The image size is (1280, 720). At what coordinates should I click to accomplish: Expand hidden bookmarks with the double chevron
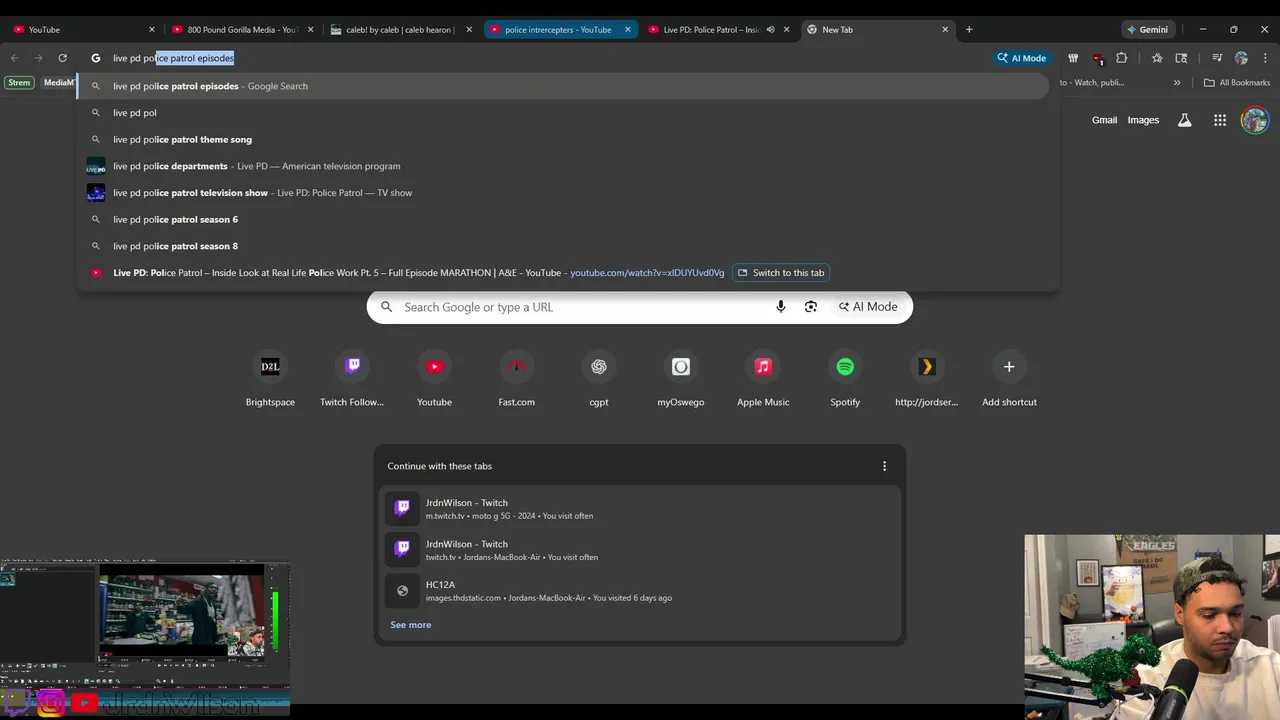point(1177,82)
